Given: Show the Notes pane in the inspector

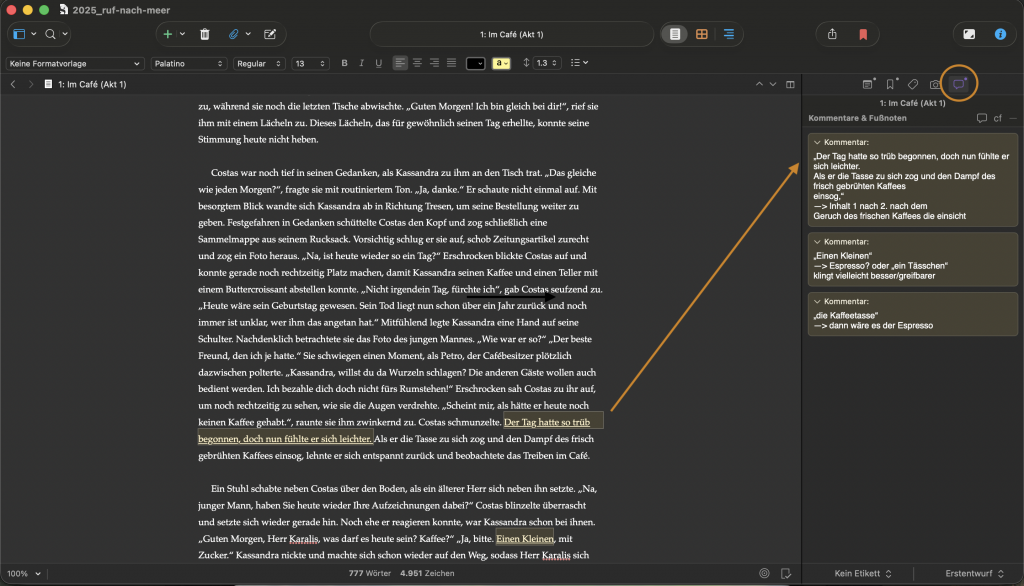Looking at the screenshot, I should (x=867, y=84).
